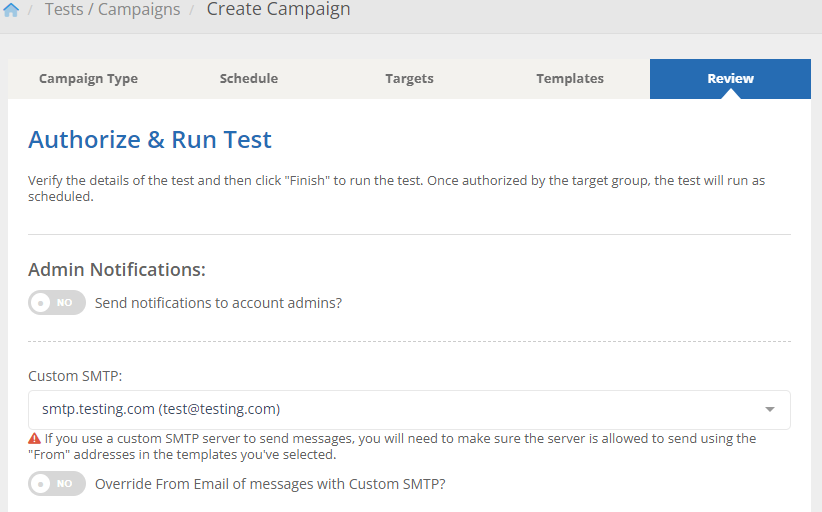Click the Admin Notifications heading
The height and width of the screenshot is (512, 822).
tap(117, 269)
